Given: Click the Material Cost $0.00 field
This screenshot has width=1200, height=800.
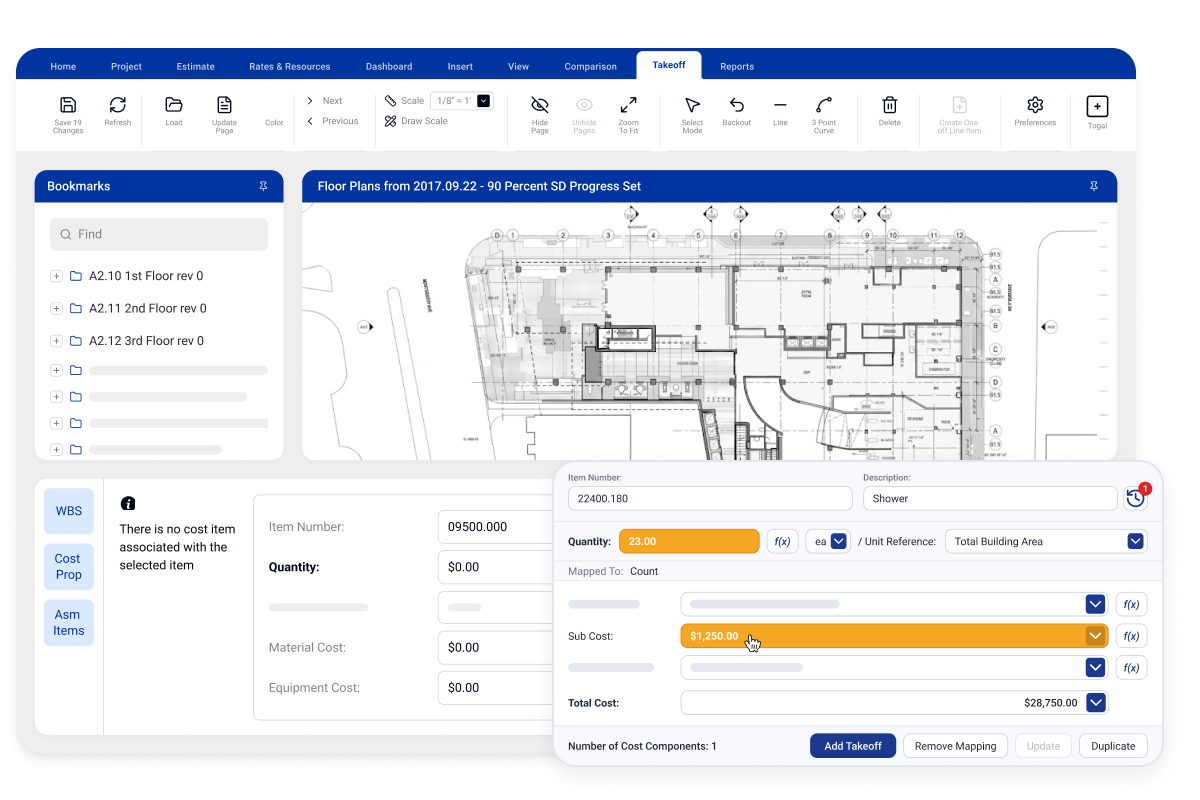Looking at the screenshot, I should point(495,648).
